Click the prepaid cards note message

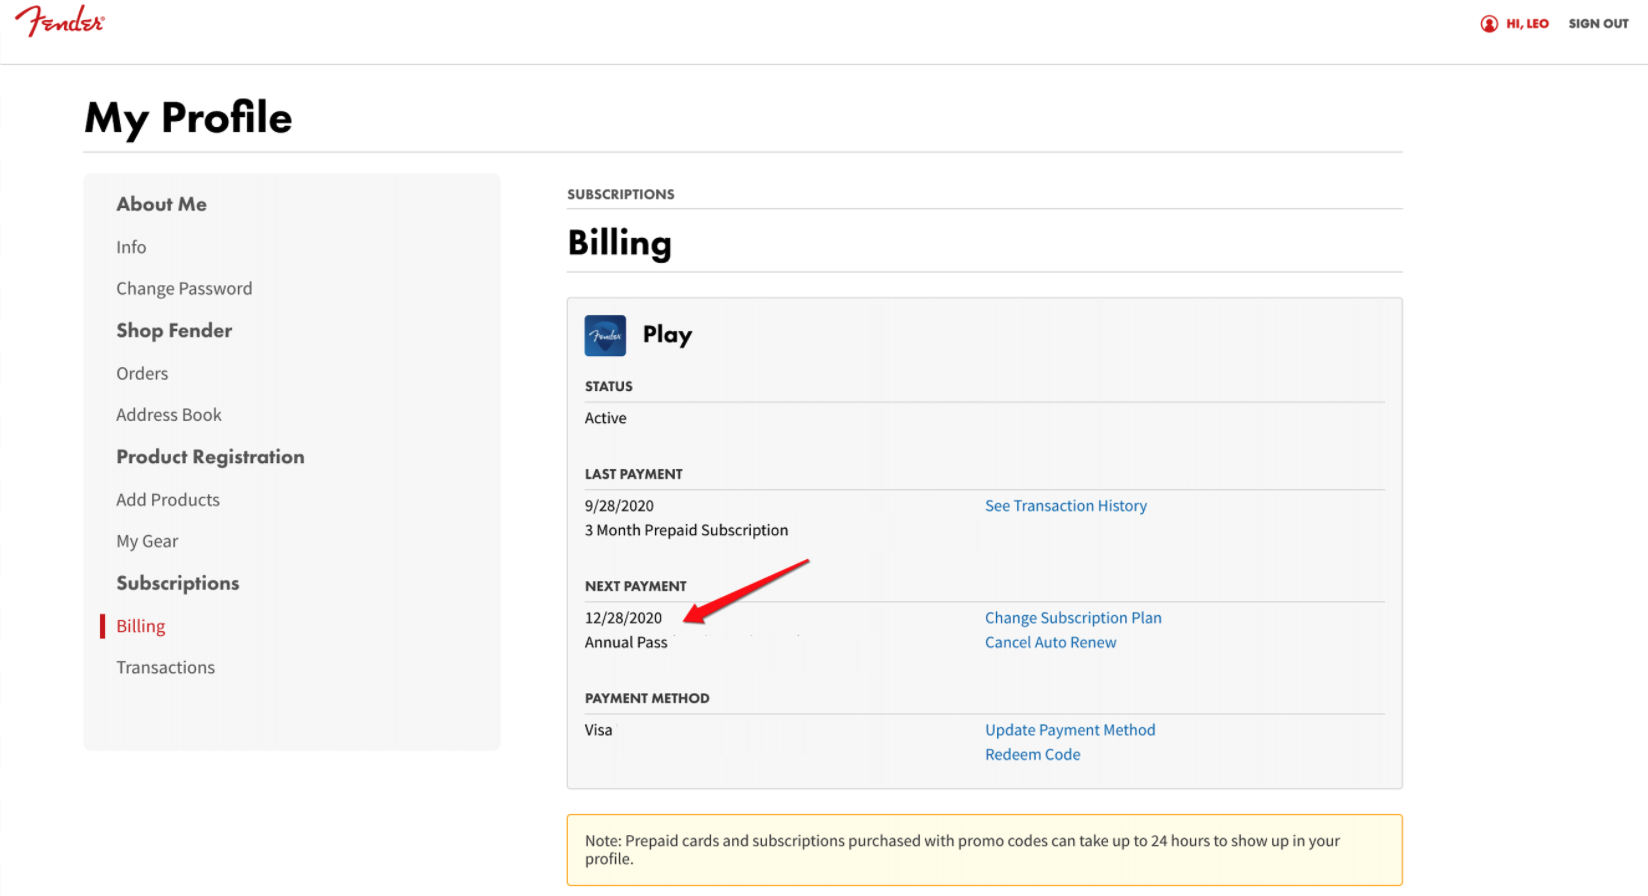point(984,850)
